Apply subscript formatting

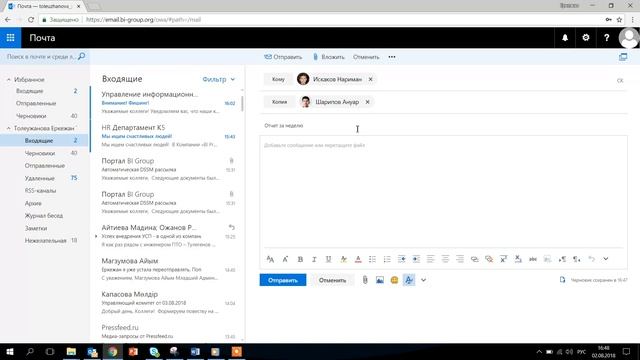click(x=518, y=259)
